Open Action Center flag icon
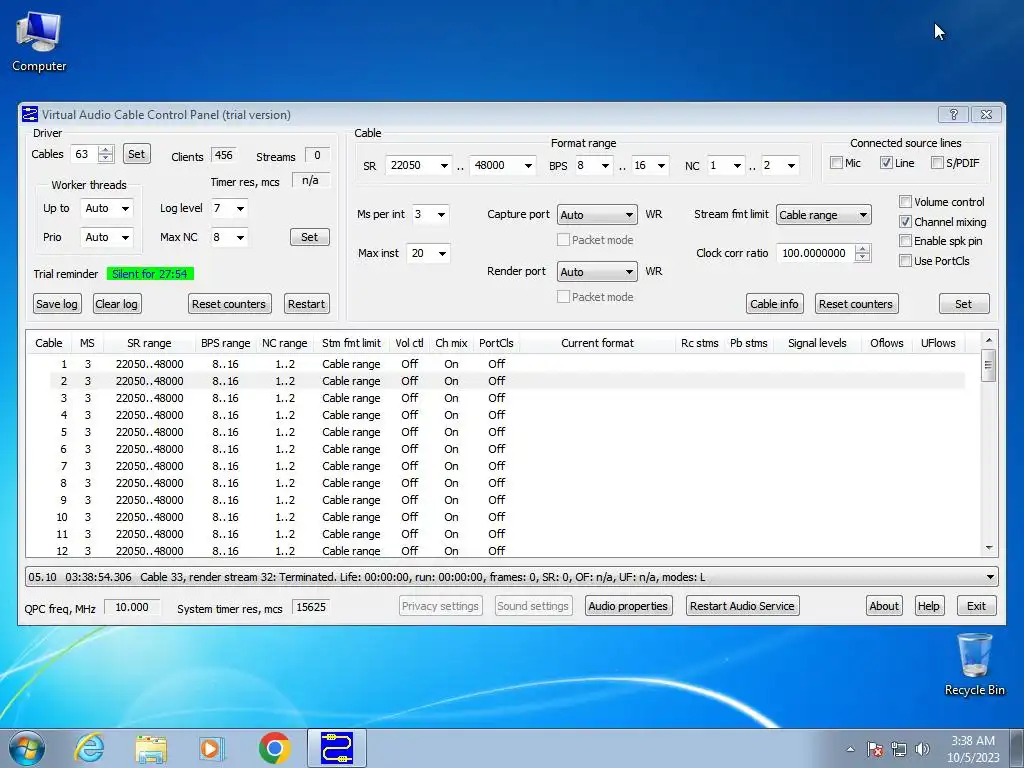 point(874,749)
